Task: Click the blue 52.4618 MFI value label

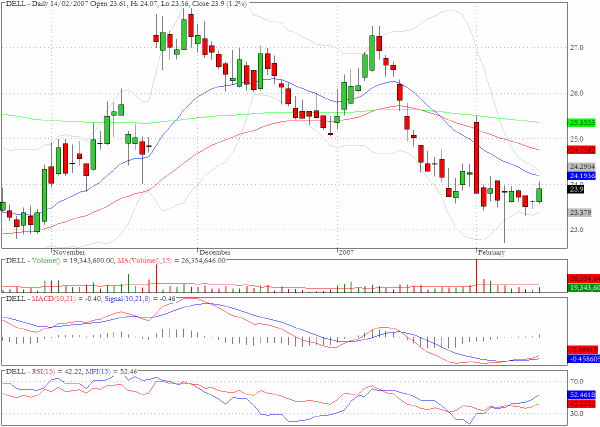Action: coord(582,395)
